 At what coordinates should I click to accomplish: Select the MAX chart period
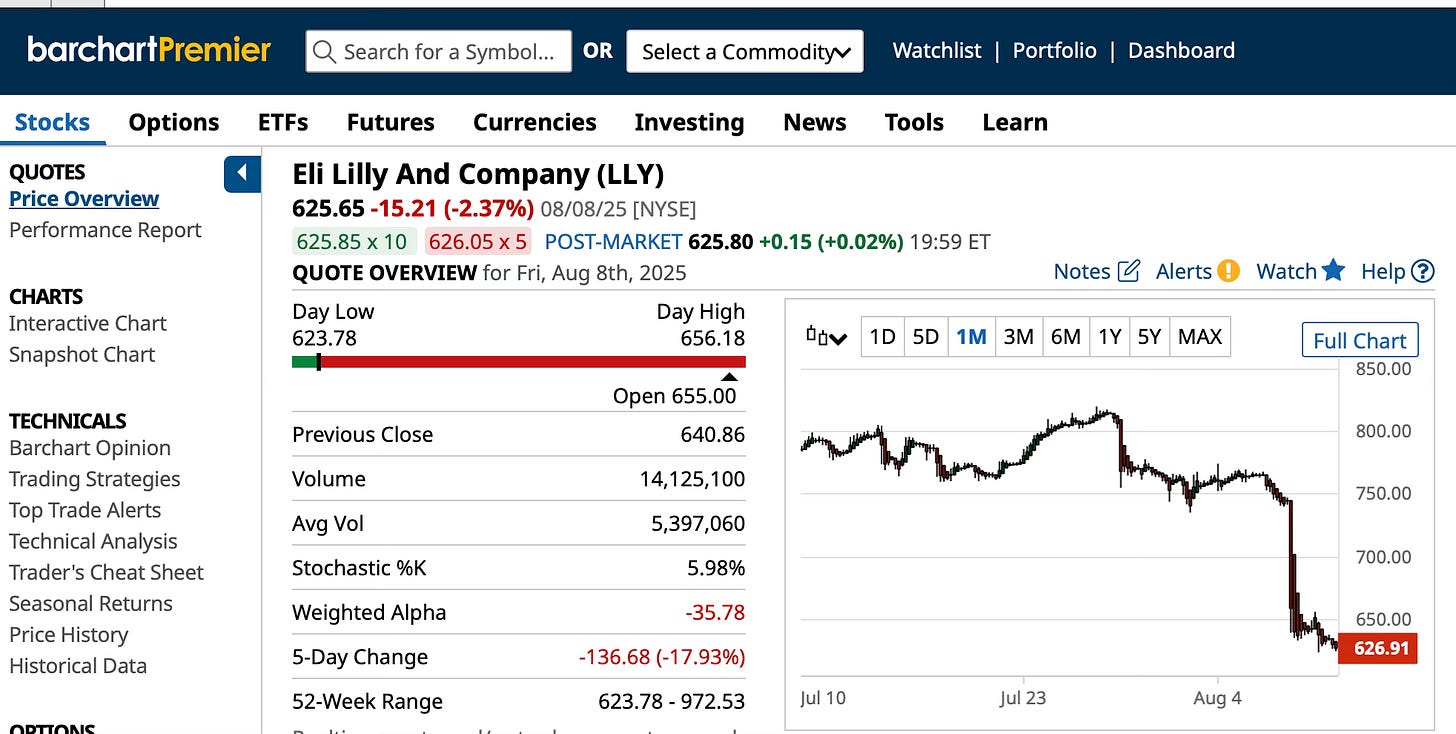coord(1200,337)
